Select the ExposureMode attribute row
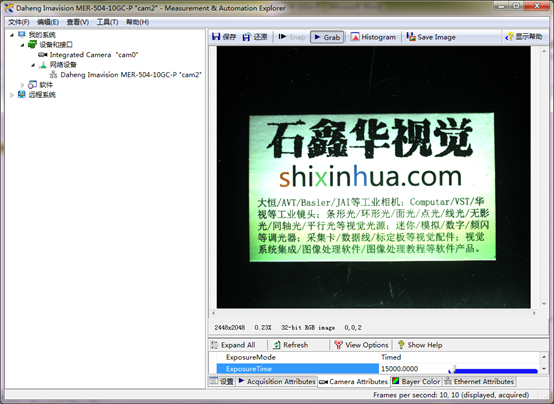This screenshot has height=404, width=554. (x=377, y=357)
